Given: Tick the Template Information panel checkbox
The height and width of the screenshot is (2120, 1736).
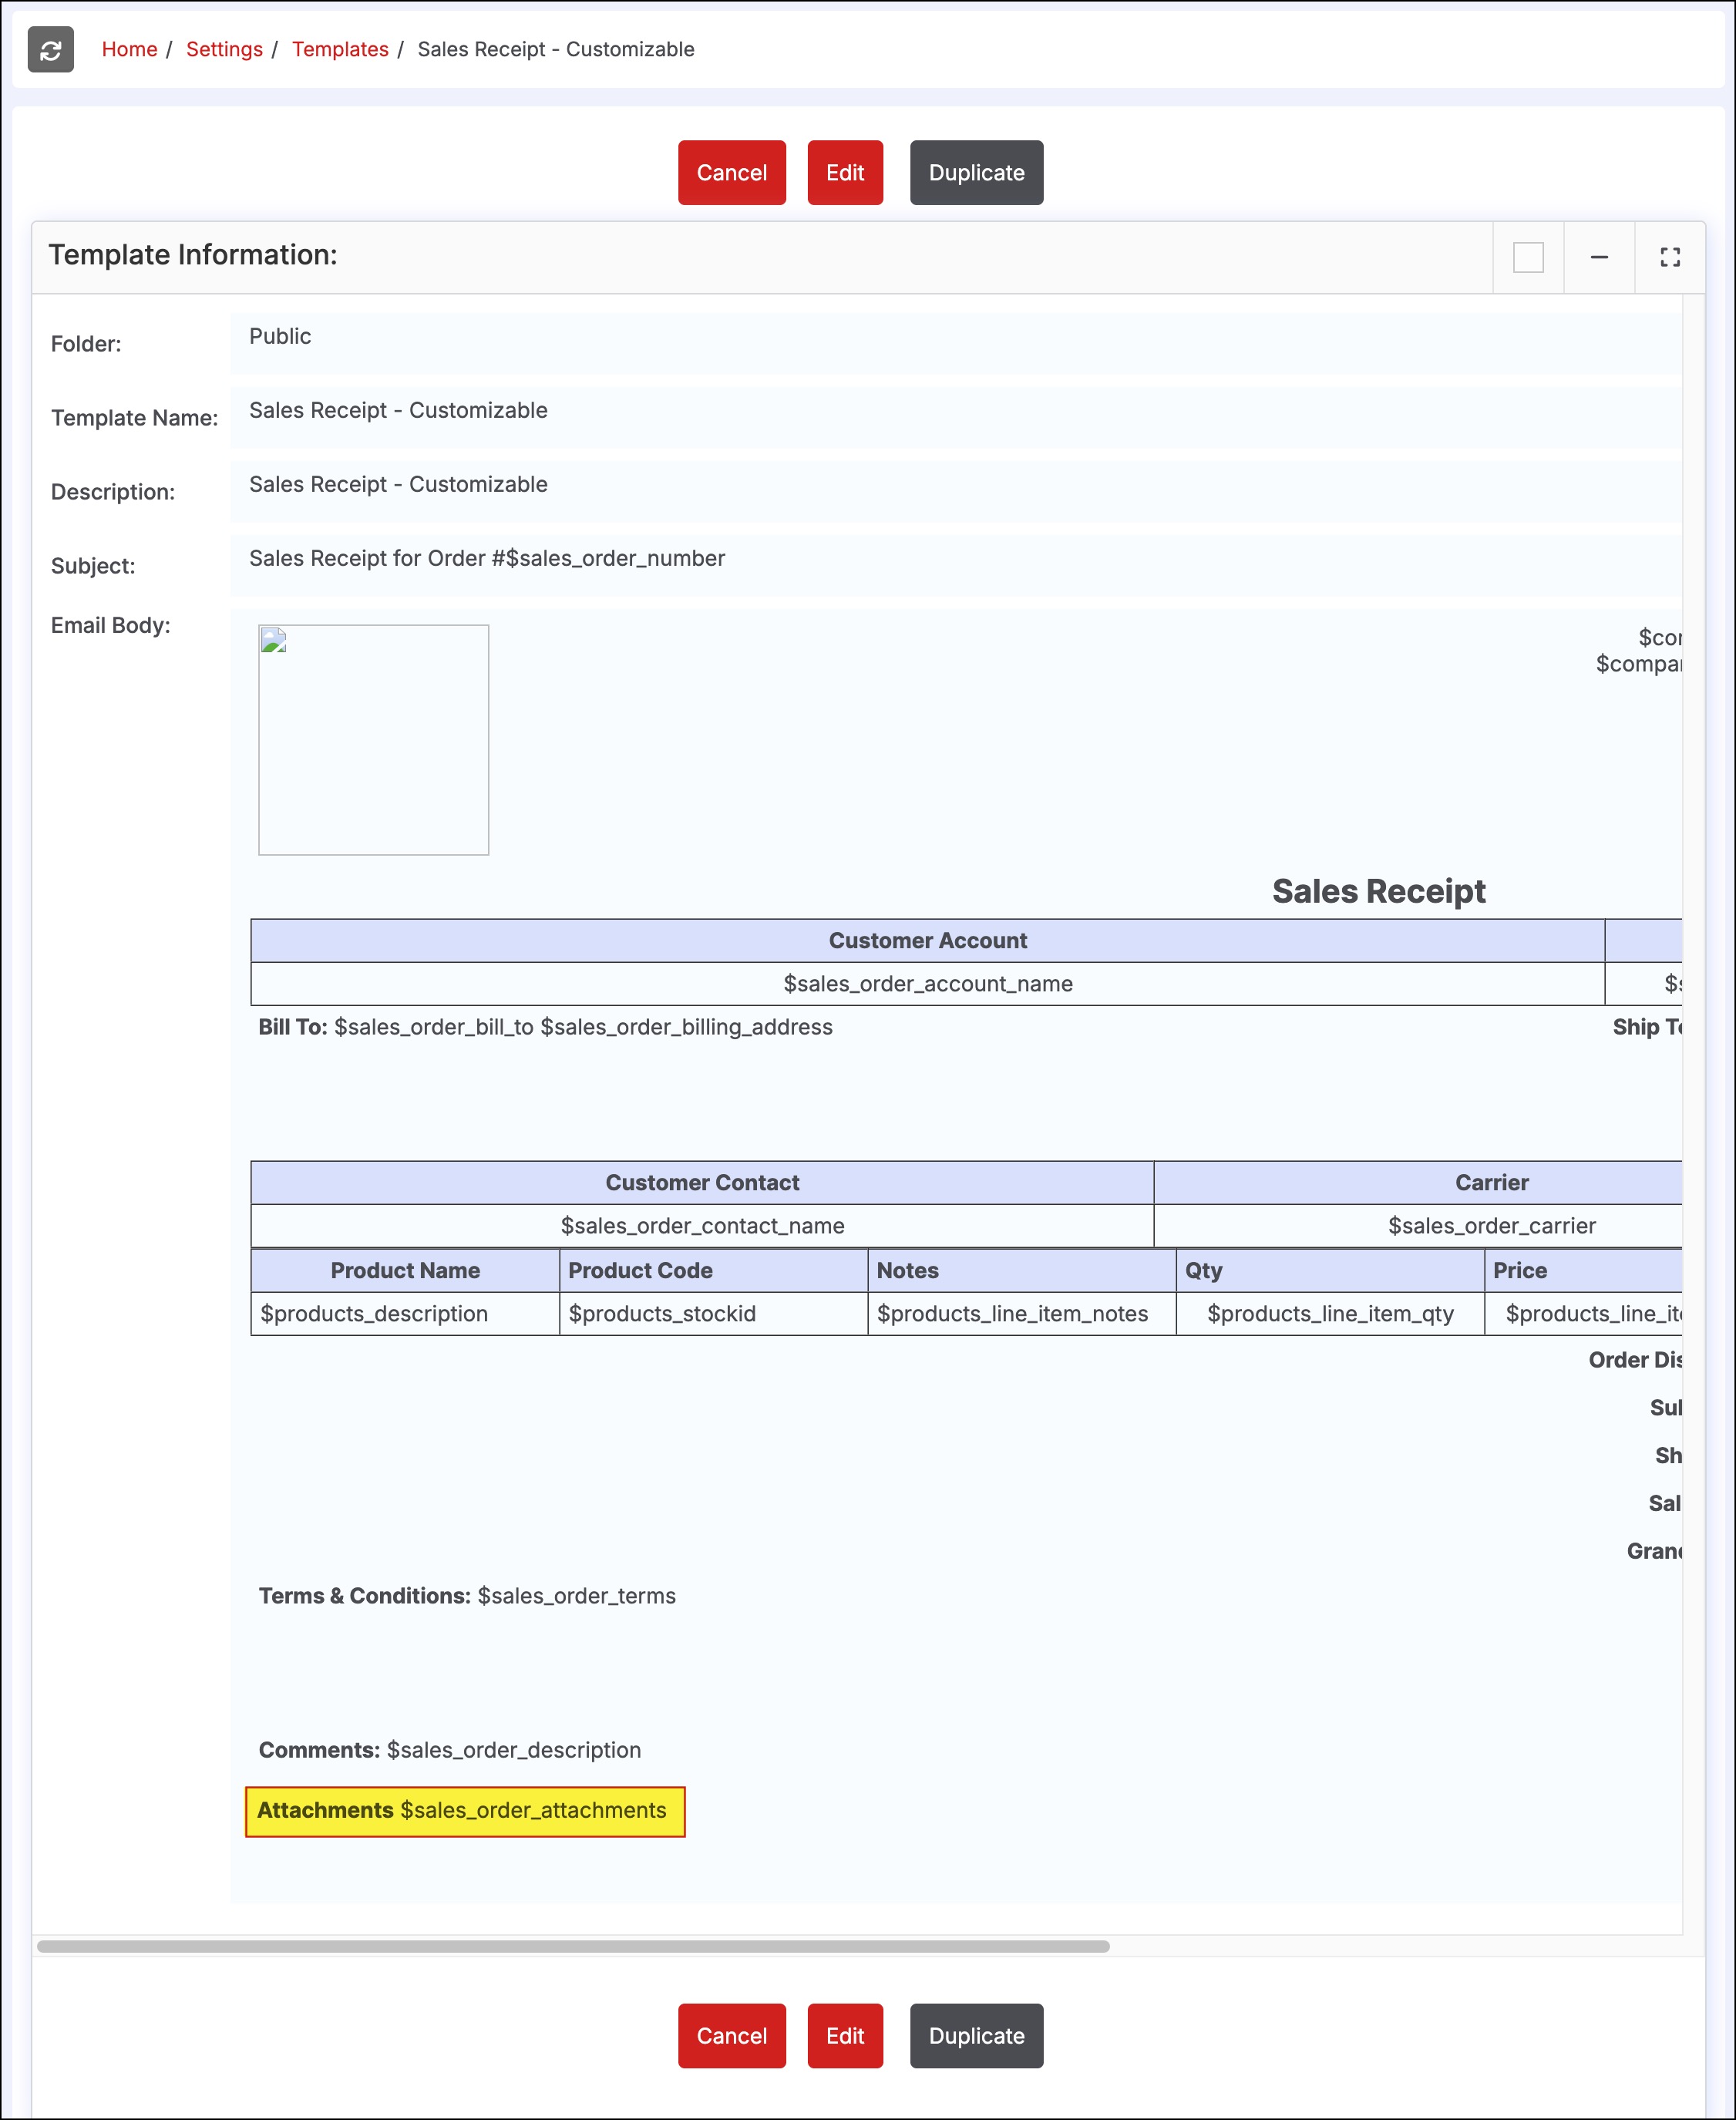Looking at the screenshot, I should click(1528, 257).
